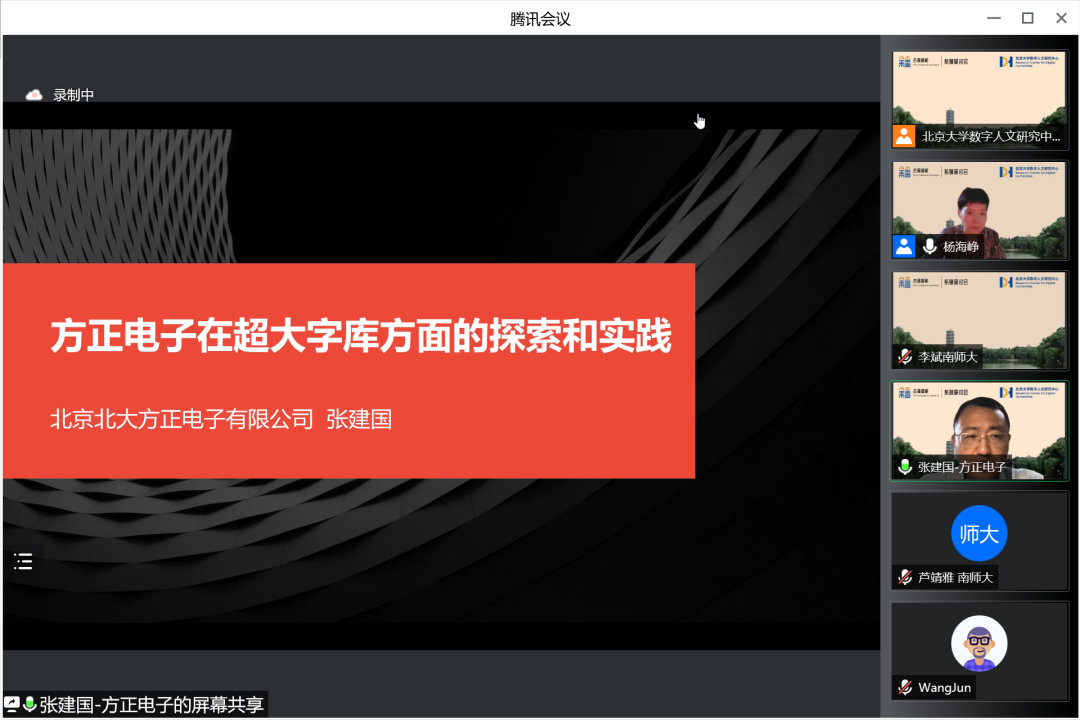Click the 腾讯会议 window title
Viewport: 1080px width, 720px height.
pyautogui.click(x=540, y=19)
